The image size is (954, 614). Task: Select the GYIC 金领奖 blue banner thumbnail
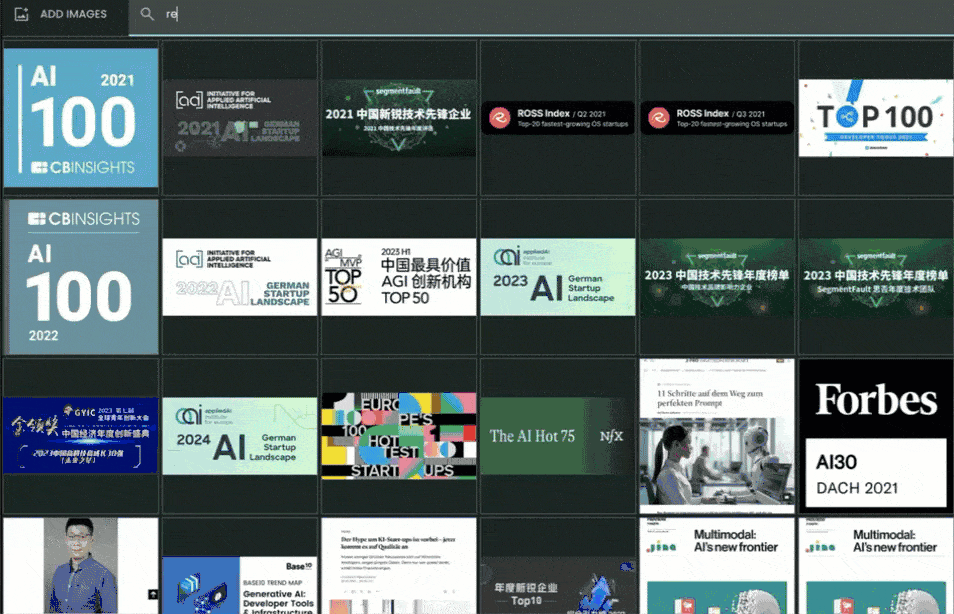81,436
